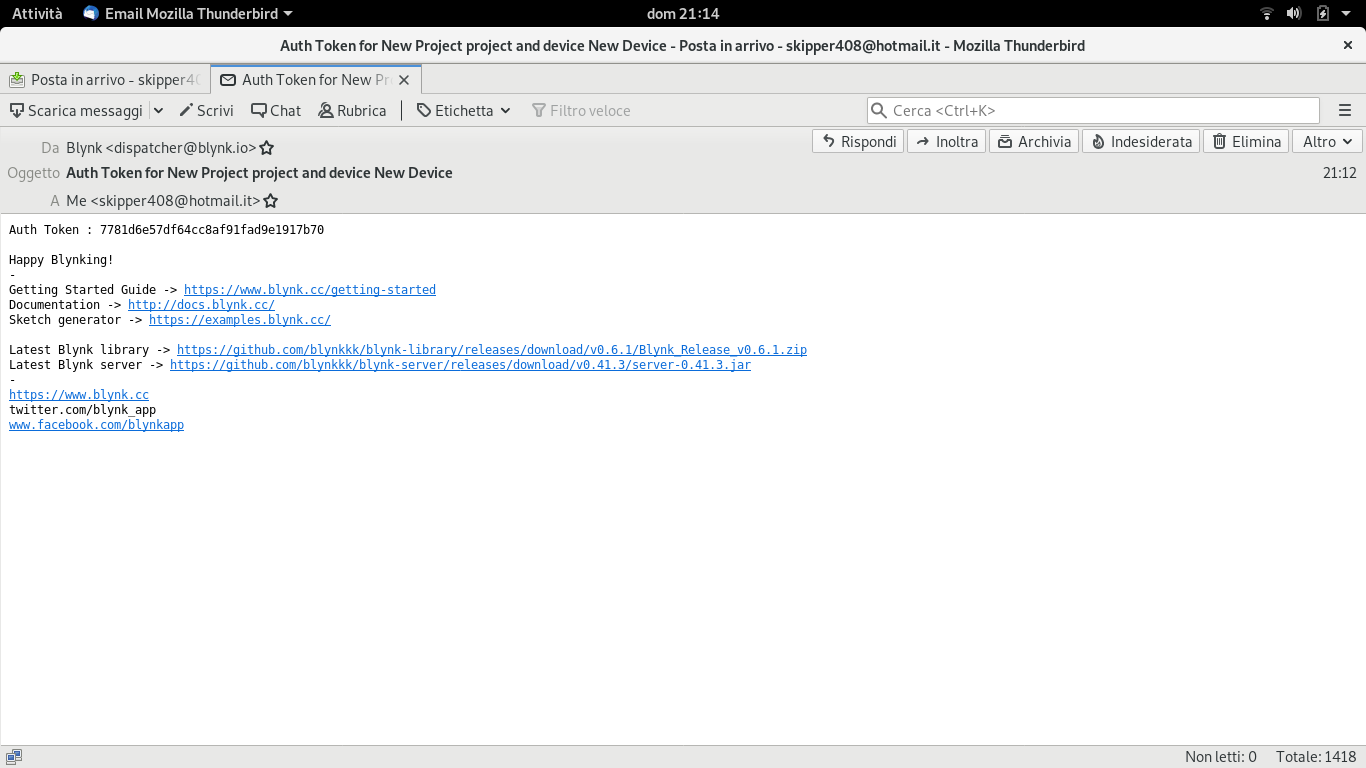Click Scarica messaggi download button
Image resolution: width=1366 pixels, height=768 pixels.
76,111
